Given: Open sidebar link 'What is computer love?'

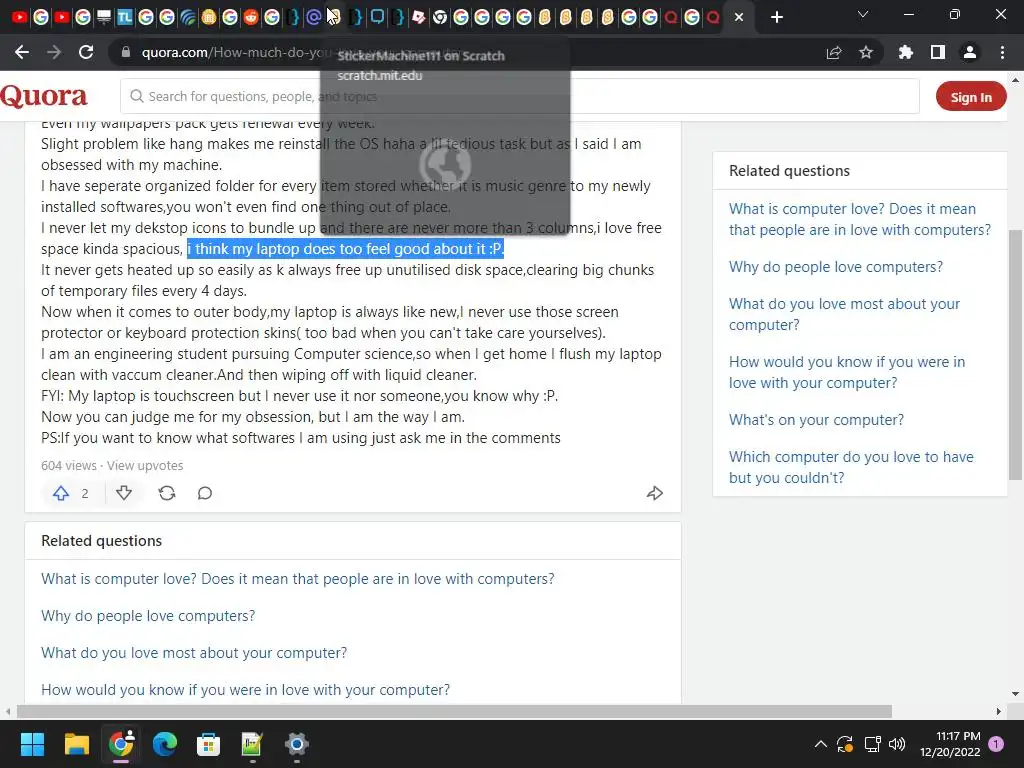Looking at the screenshot, I should pyautogui.click(x=859, y=219).
